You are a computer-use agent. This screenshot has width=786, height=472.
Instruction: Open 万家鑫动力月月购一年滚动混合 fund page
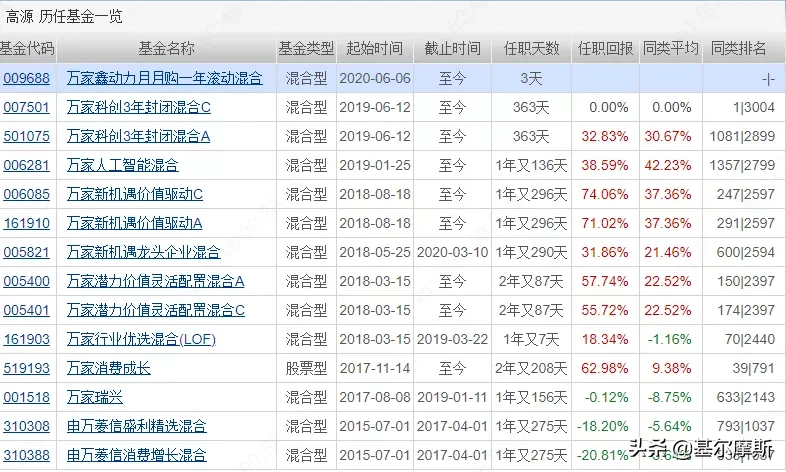pyautogui.click(x=165, y=78)
